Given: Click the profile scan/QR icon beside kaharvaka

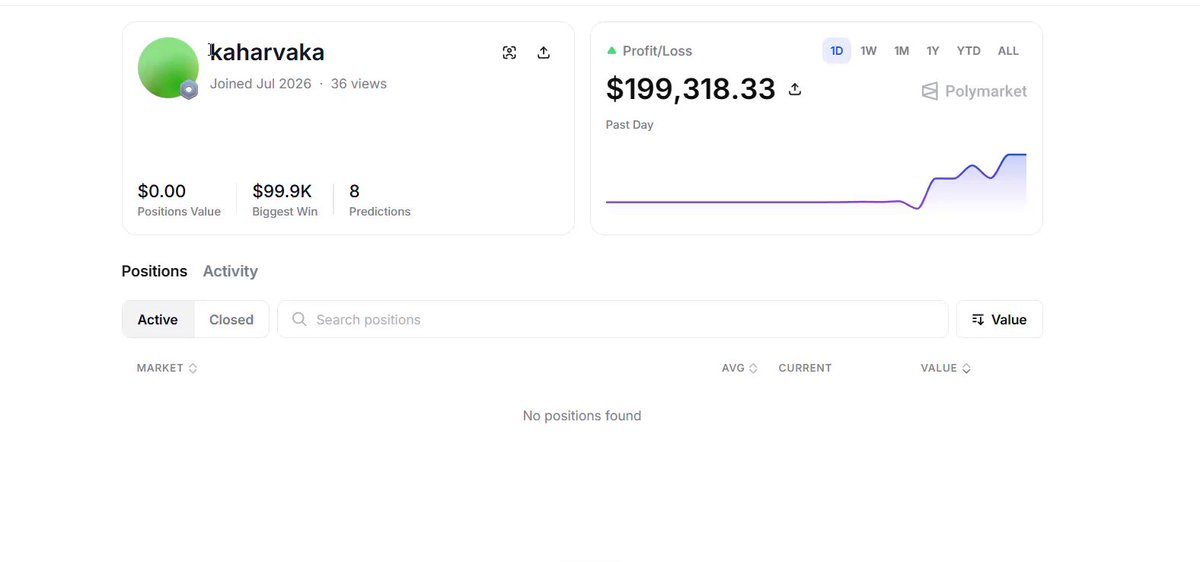Looking at the screenshot, I should point(509,53).
